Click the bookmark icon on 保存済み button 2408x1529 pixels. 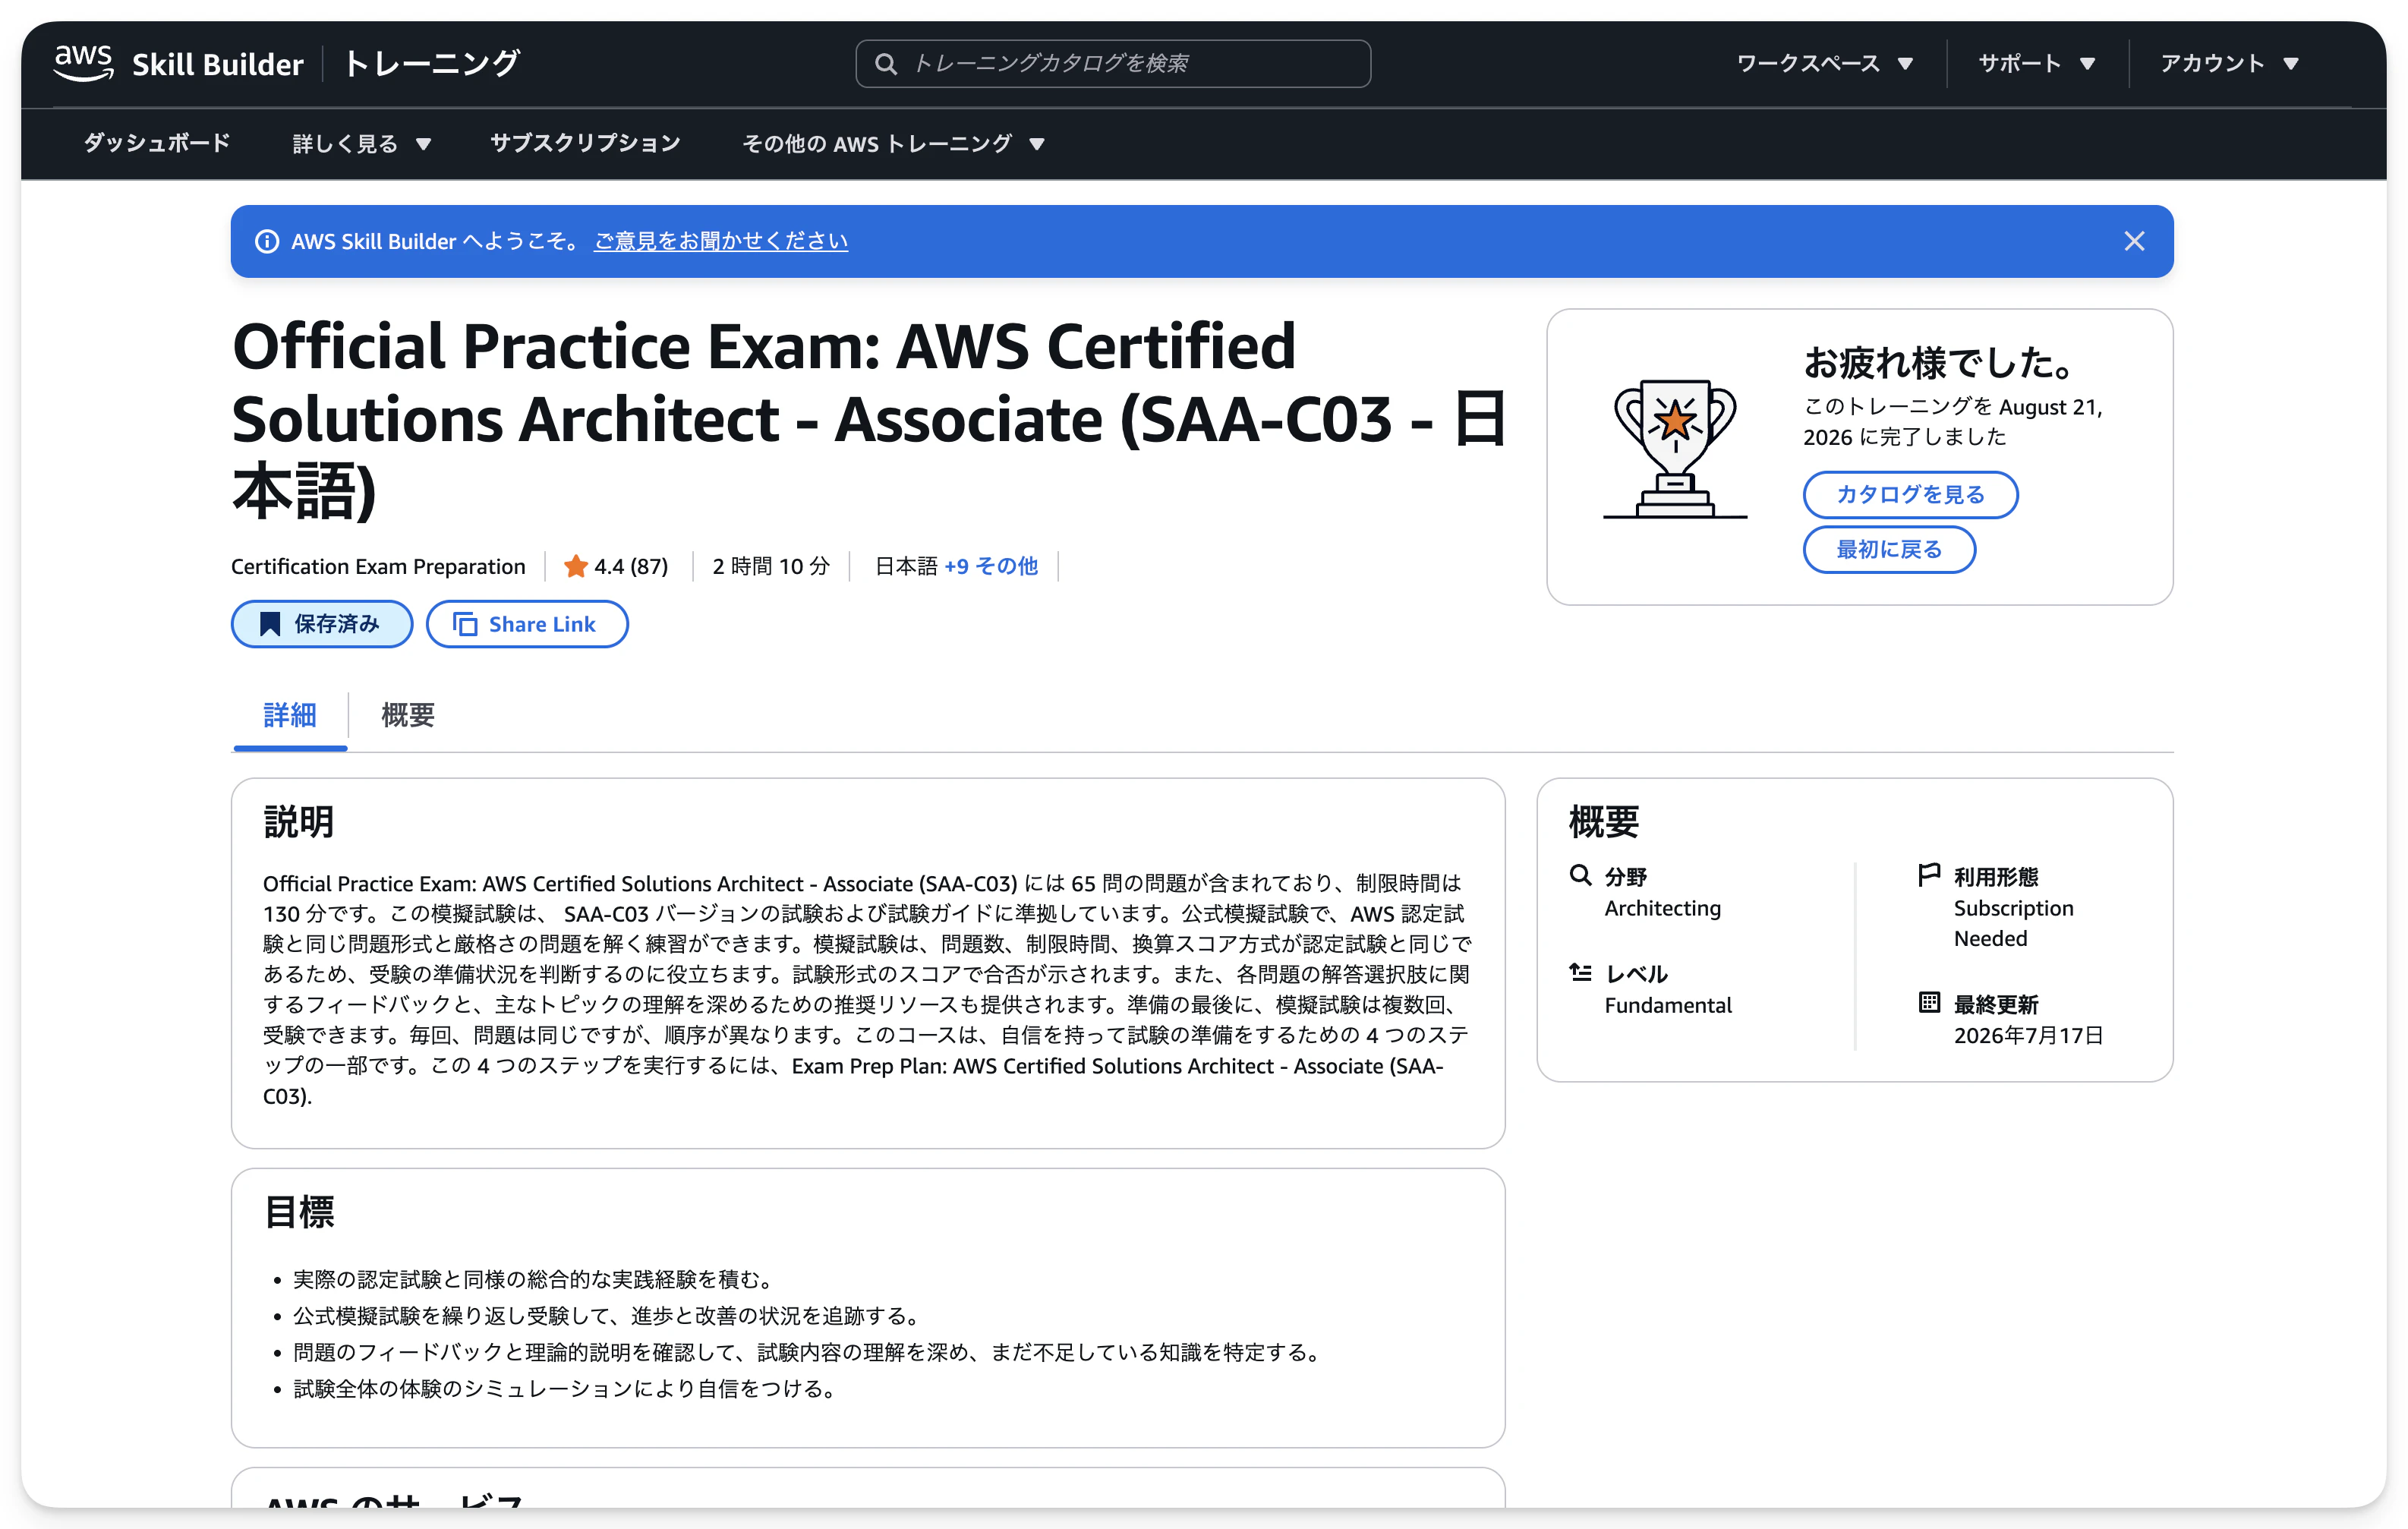point(270,624)
